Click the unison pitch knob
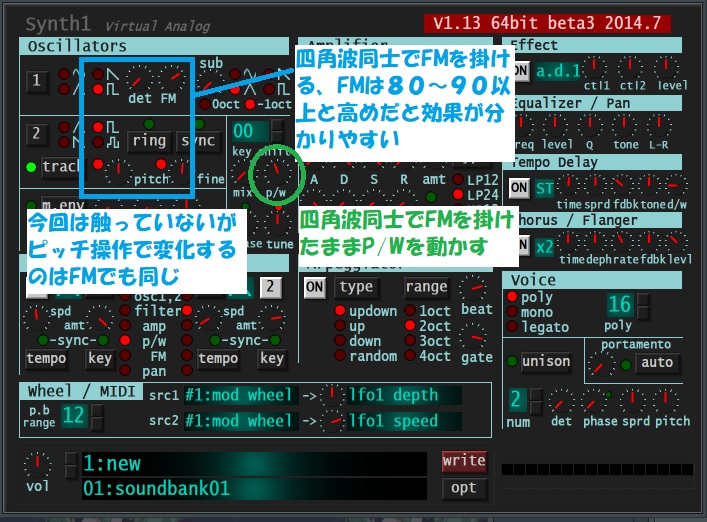Image resolution: width=707 pixels, height=522 pixels. coord(666,401)
